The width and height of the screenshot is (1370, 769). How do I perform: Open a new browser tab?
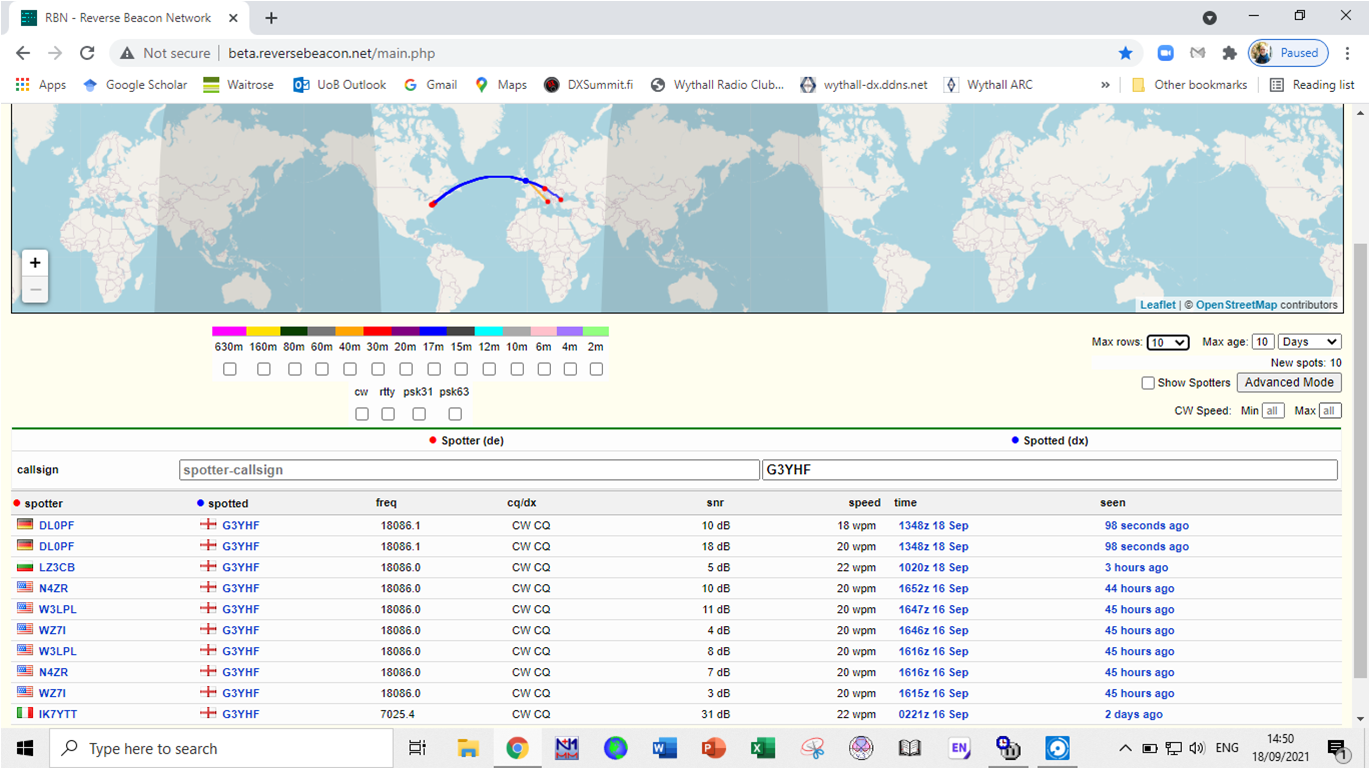point(271,18)
